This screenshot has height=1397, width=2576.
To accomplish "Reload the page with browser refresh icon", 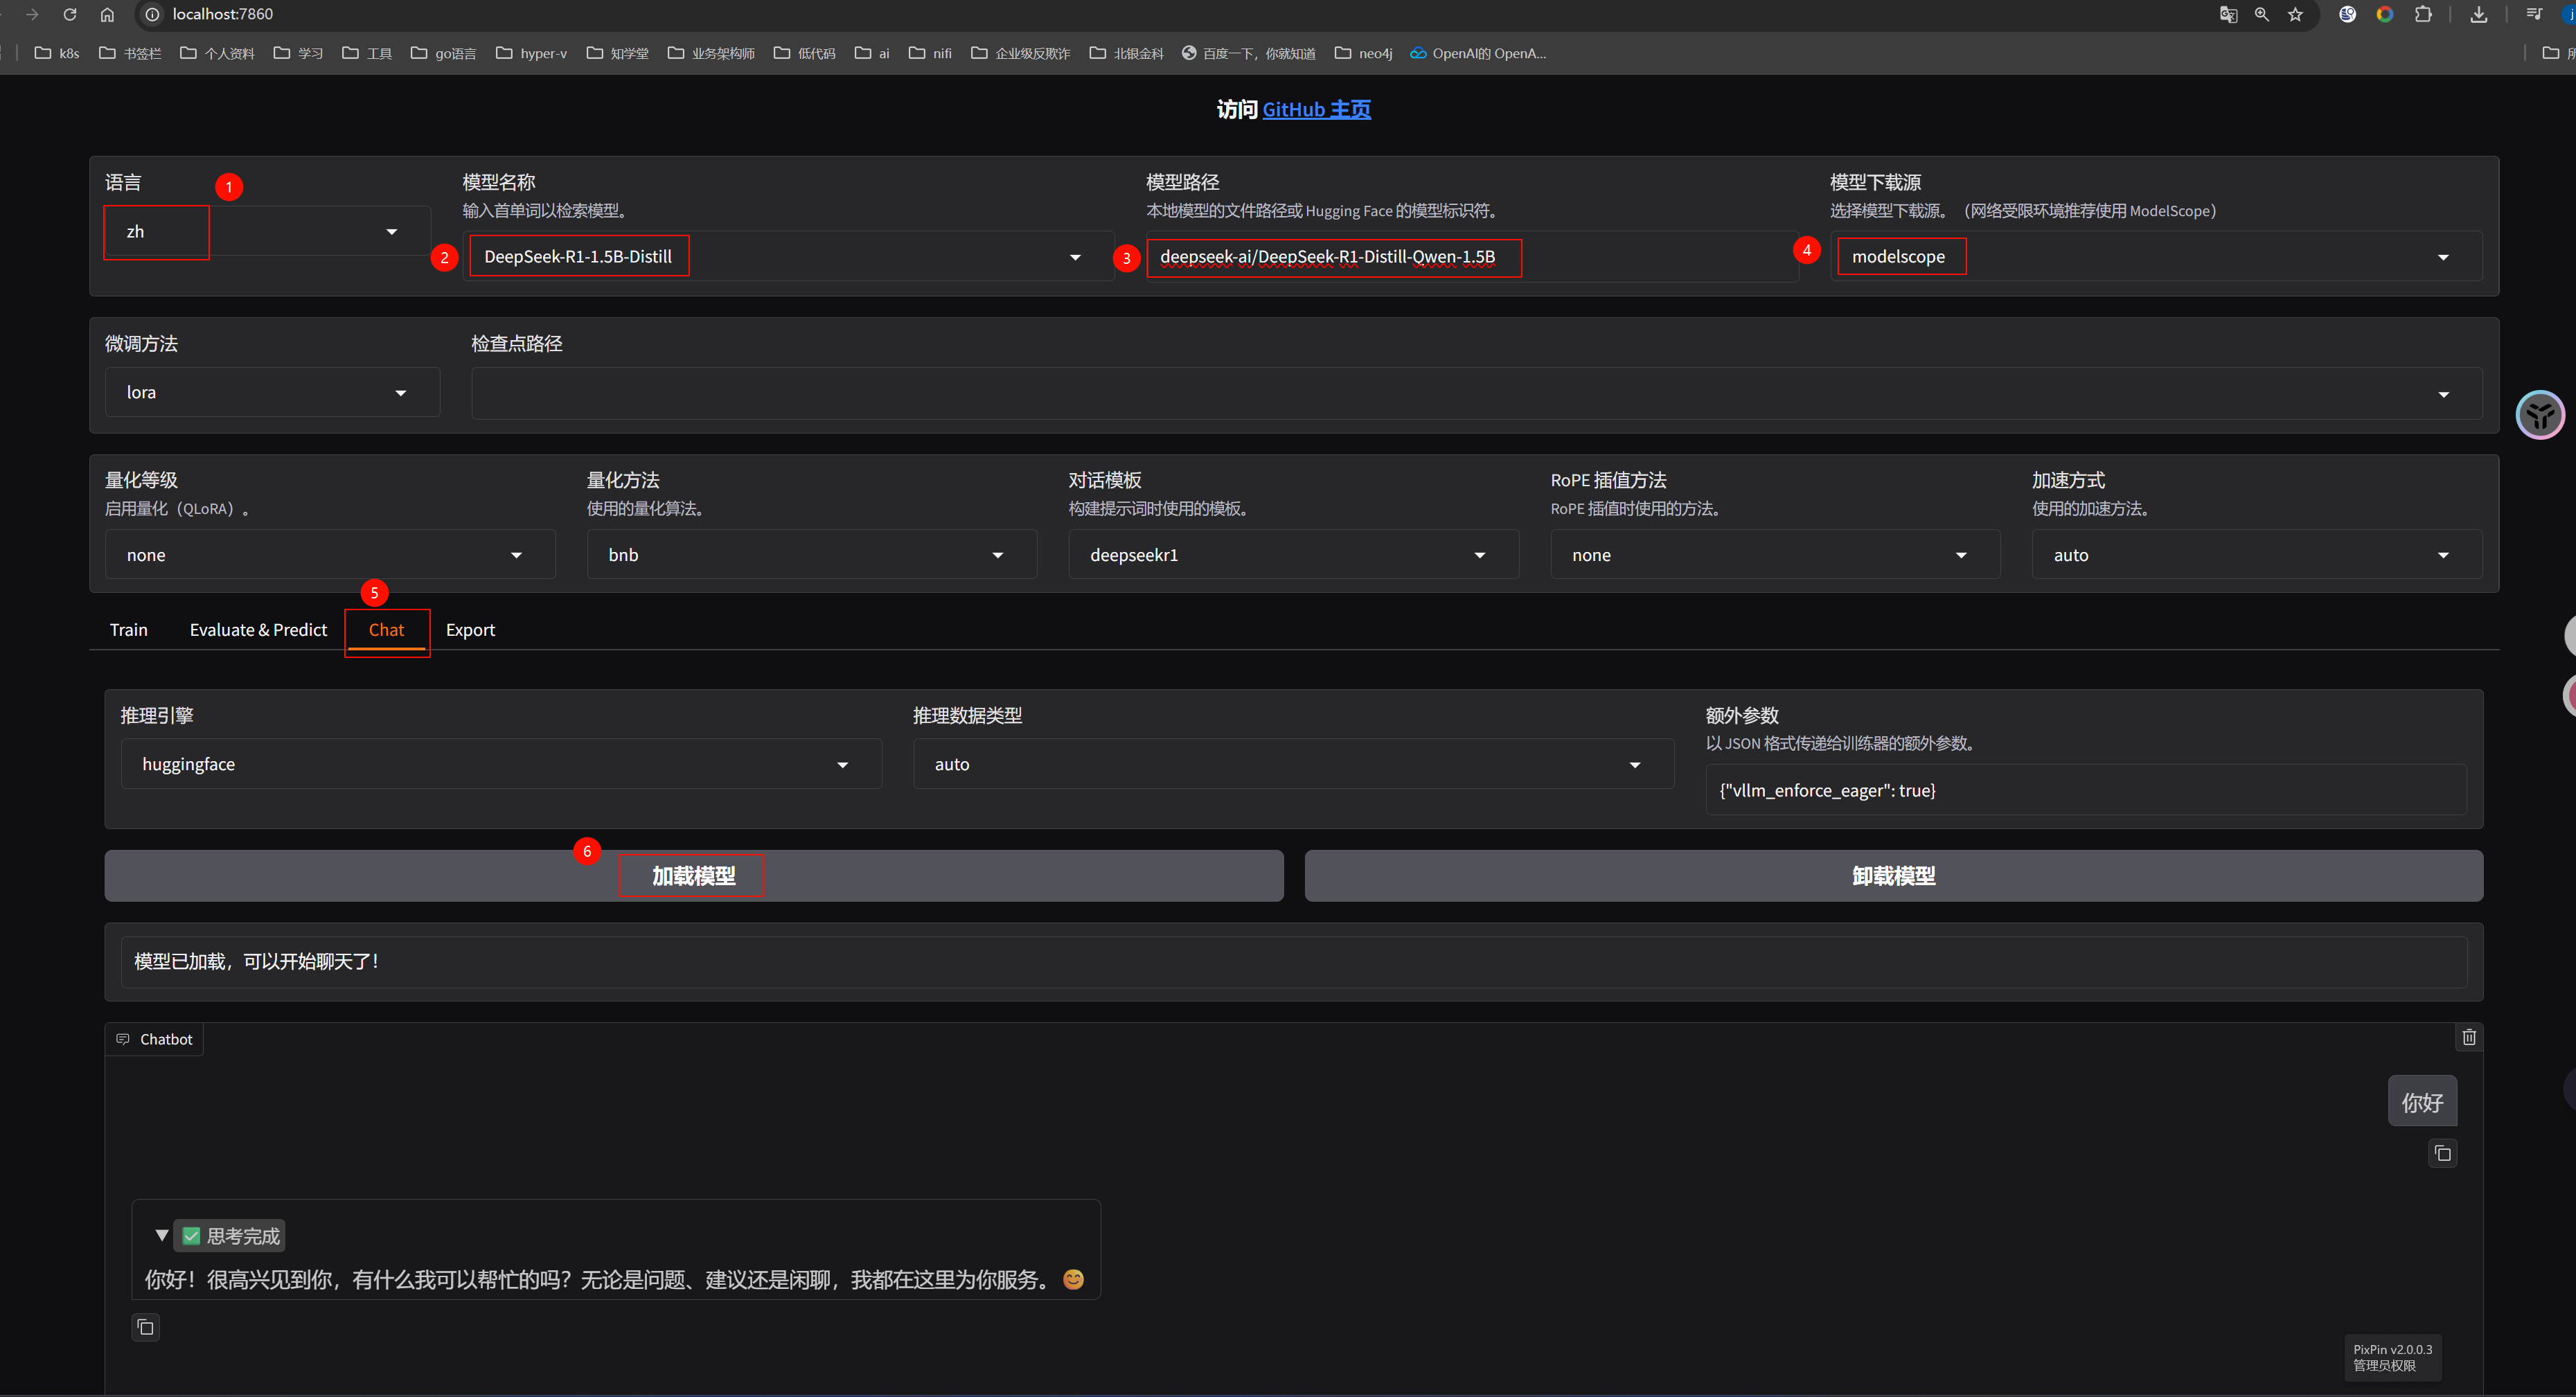I will (70, 14).
